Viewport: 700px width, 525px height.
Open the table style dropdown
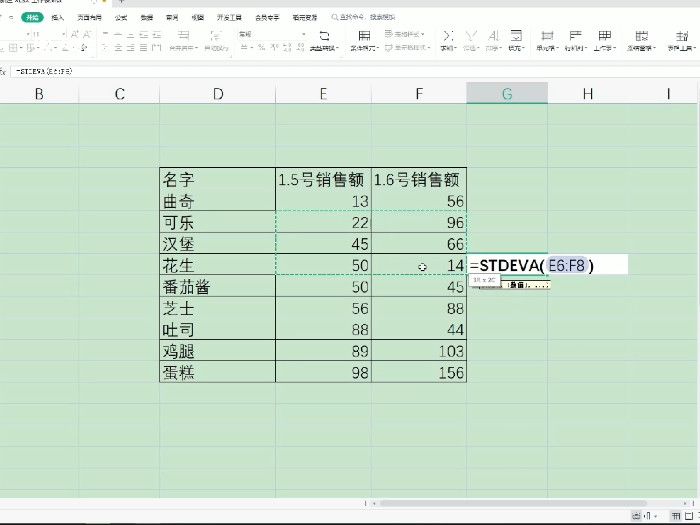[x=404, y=34]
